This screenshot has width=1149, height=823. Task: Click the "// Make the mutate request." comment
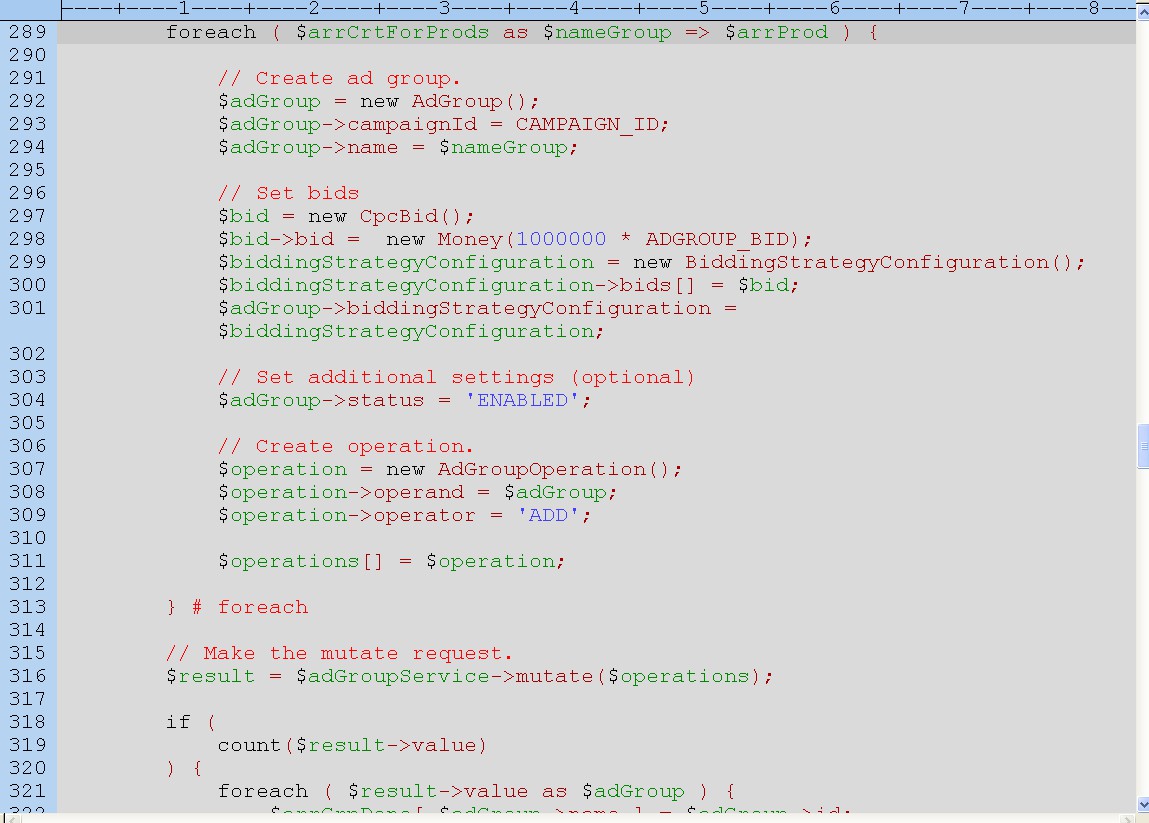(x=339, y=653)
